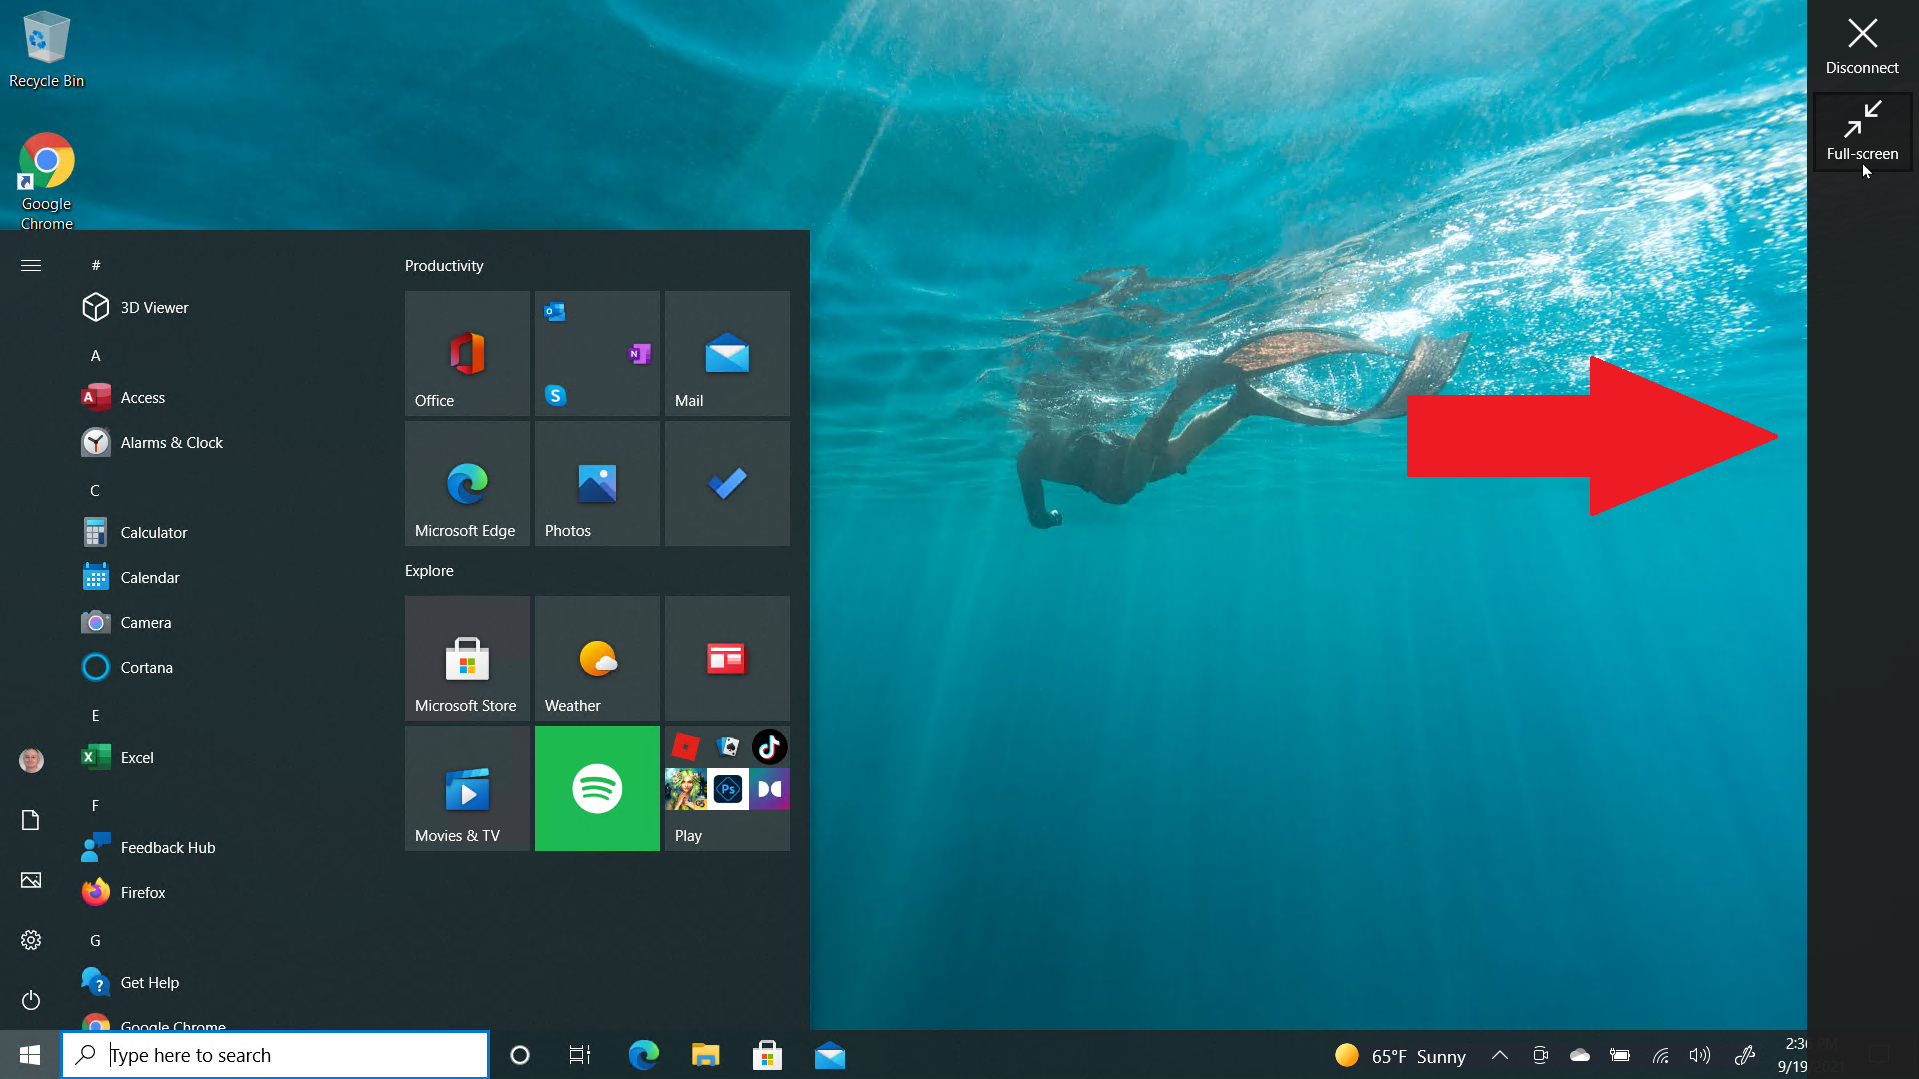Click the taskbar search box
The image size is (1919, 1079).
click(x=275, y=1055)
